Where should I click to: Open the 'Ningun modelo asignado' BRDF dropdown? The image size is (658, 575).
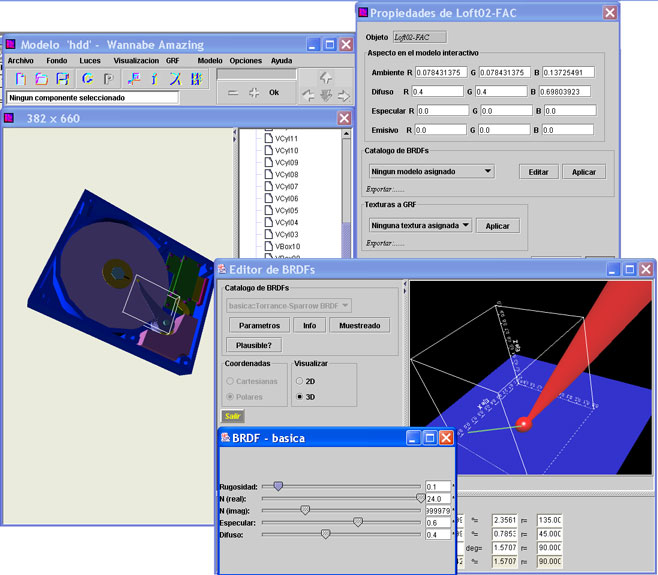431,171
